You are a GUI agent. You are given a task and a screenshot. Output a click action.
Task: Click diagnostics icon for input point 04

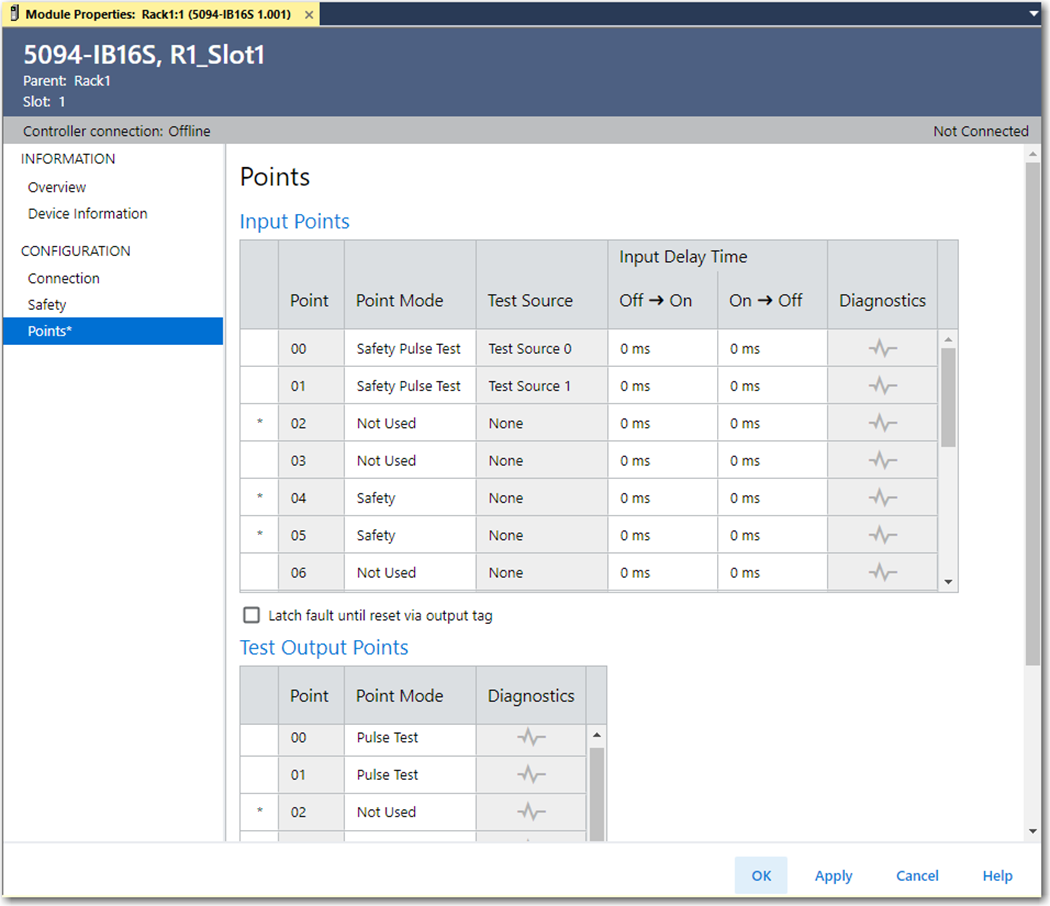click(882, 498)
